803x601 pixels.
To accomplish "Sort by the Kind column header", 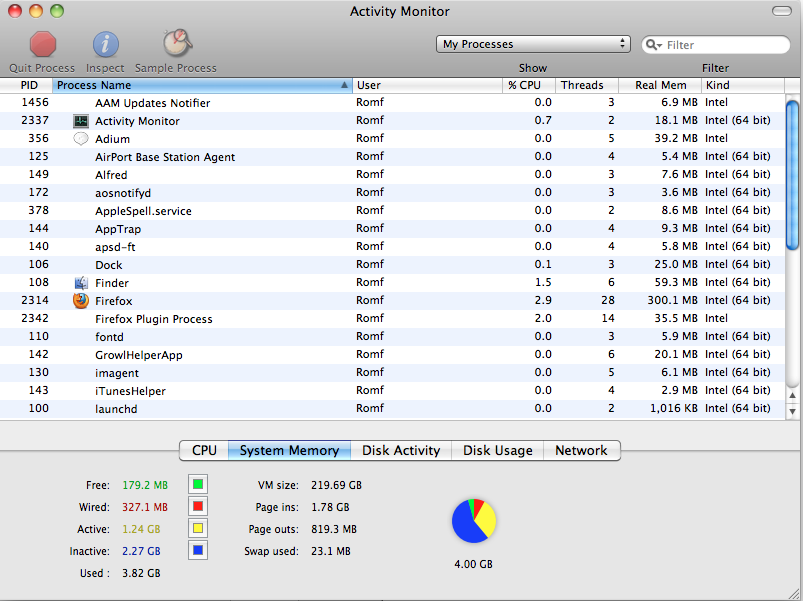I will tap(743, 85).
